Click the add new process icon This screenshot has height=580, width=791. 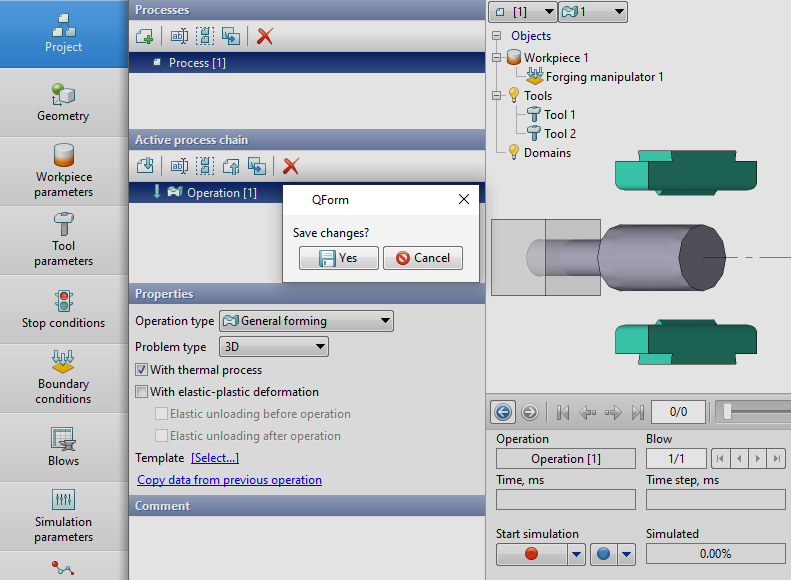pos(146,37)
